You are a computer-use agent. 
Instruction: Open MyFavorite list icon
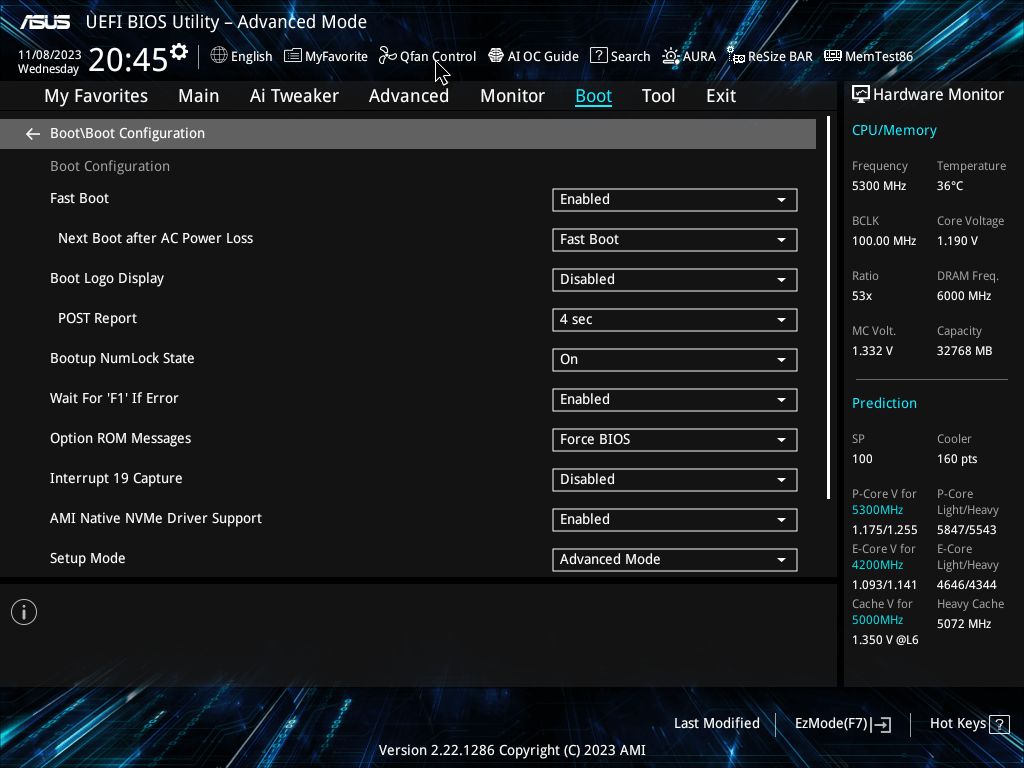(x=293, y=56)
